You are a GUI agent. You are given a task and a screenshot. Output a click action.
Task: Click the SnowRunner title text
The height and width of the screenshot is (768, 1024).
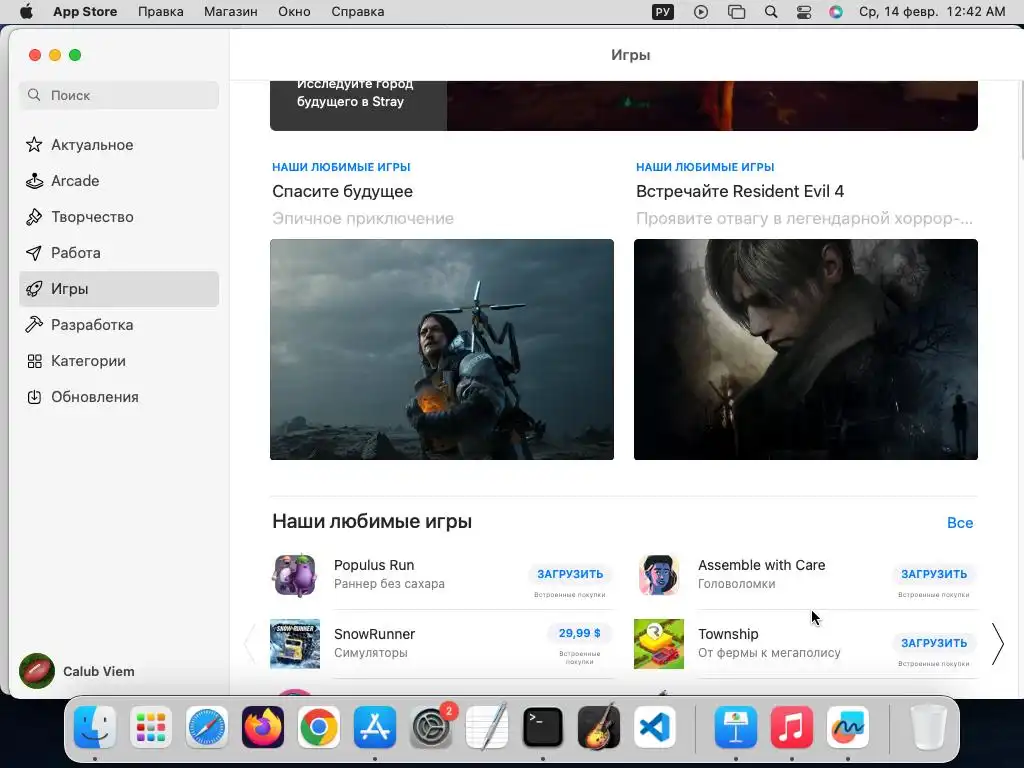coord(374,634)
